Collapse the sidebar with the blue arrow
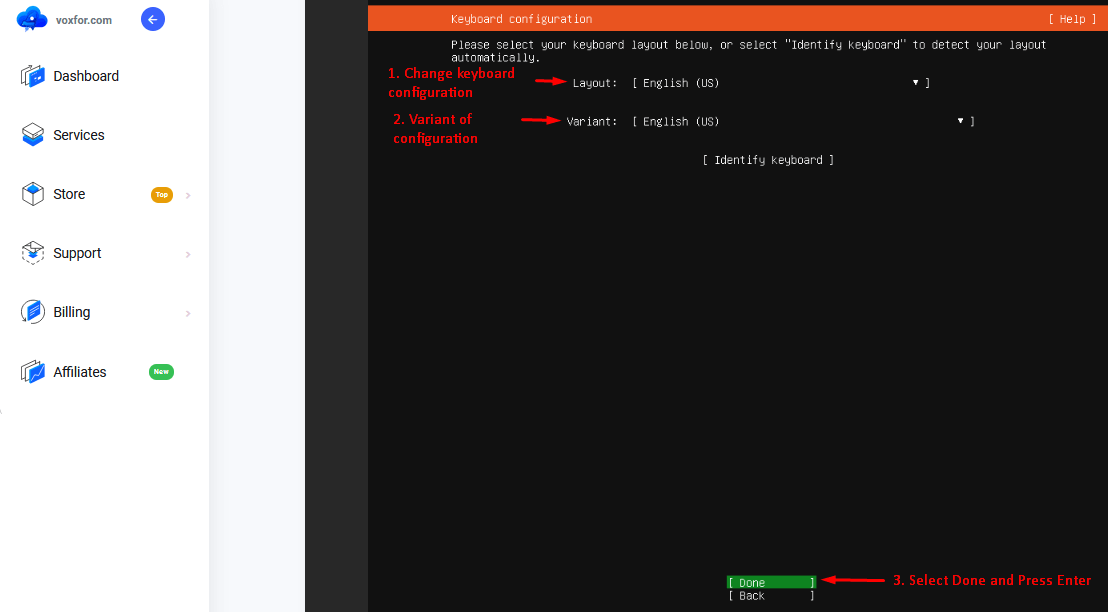The height and width of the screenshot is (612, 1108). tap(152, 18)
